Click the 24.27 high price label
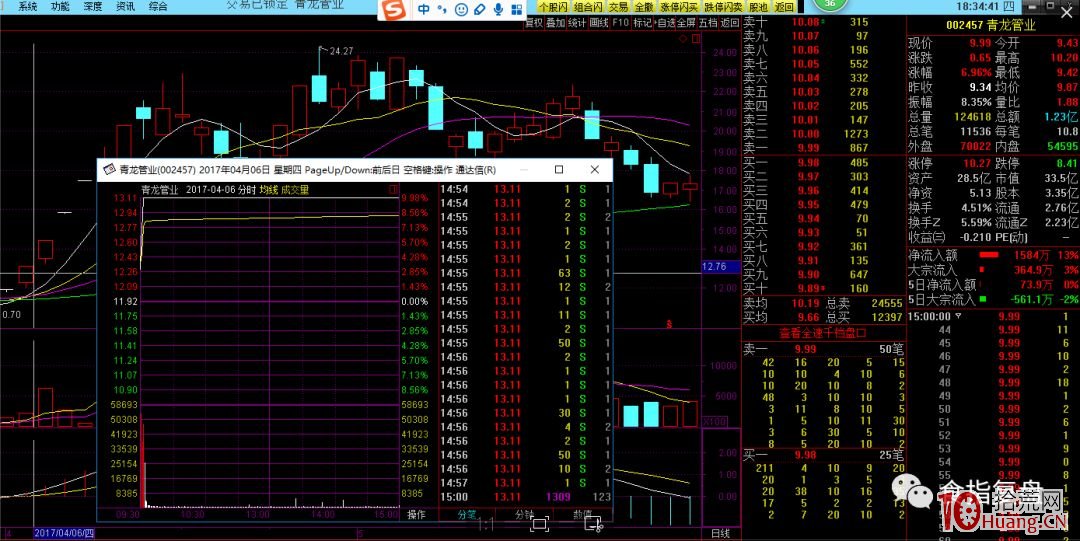The height and width of the screenshot is (541, 1080). tap(341, 51)
